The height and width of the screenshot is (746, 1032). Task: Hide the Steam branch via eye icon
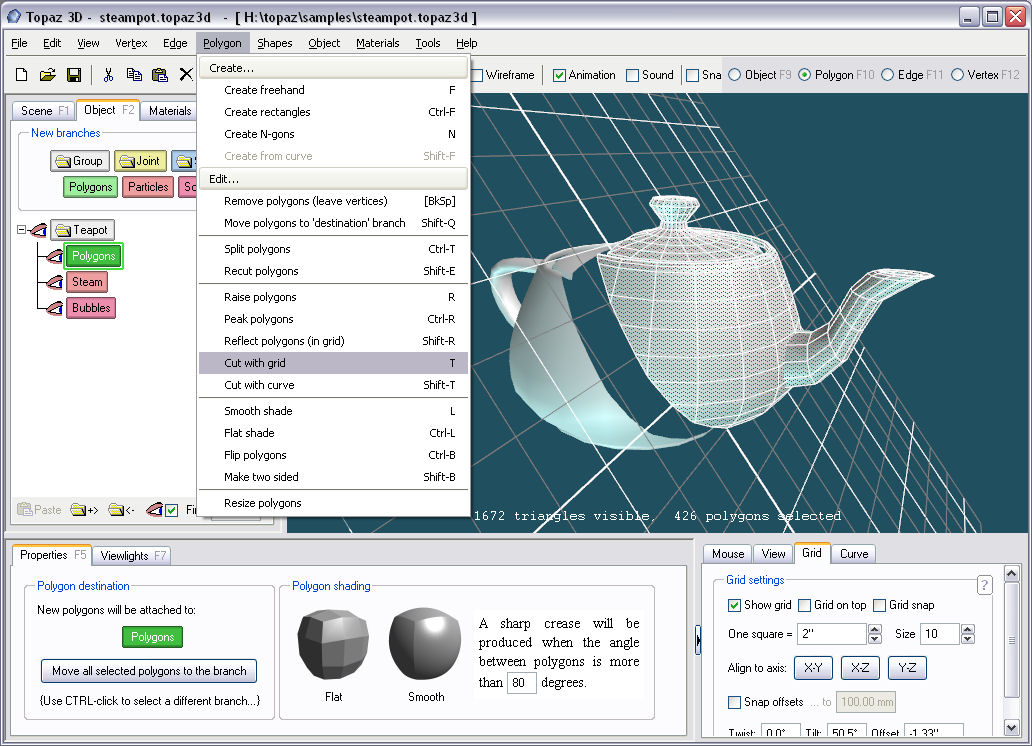pyautogui.click(x=54, y=283)
